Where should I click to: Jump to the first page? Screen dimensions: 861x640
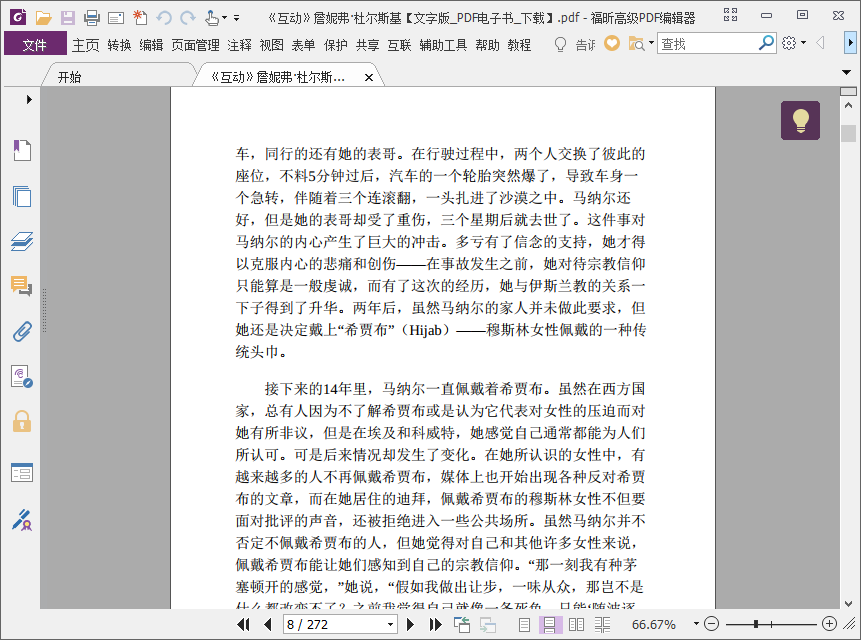(243, 624)
